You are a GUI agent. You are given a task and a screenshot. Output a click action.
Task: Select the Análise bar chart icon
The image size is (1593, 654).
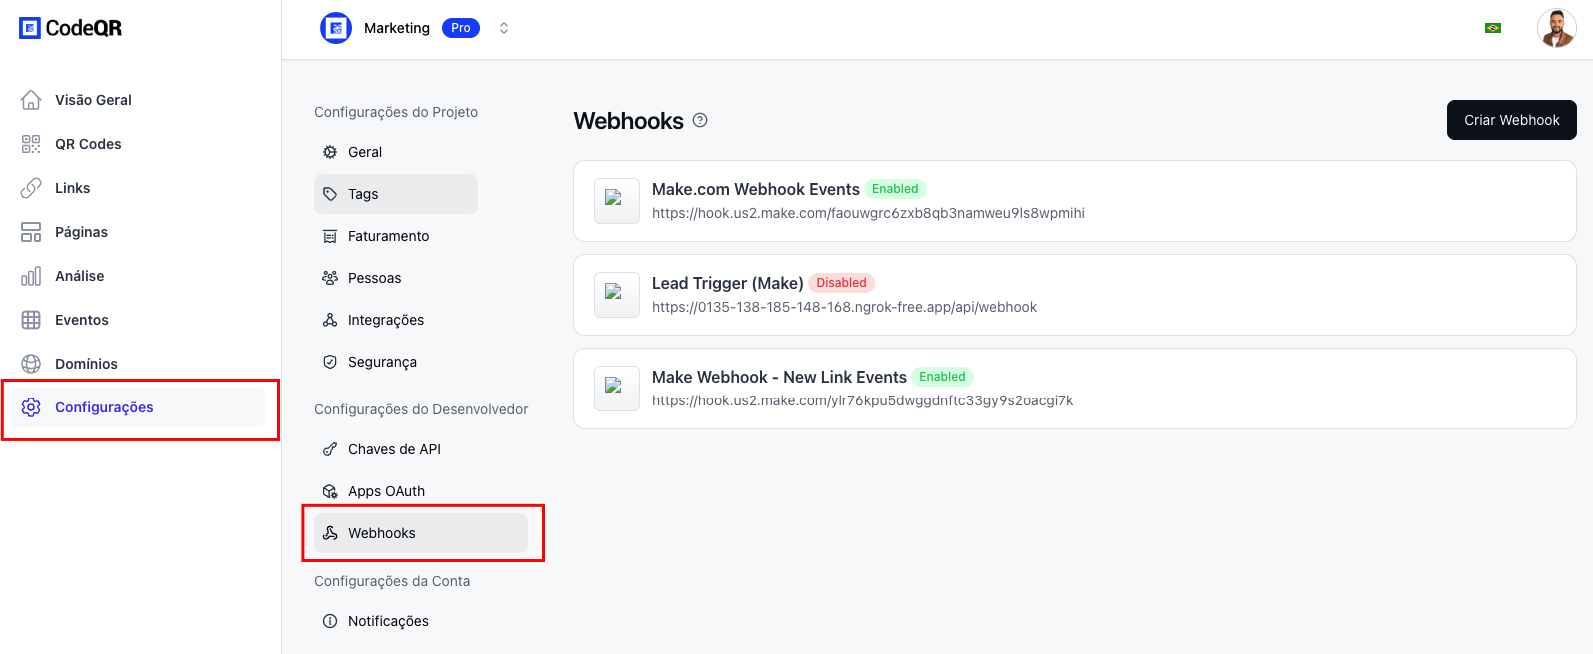click(31, 276)
